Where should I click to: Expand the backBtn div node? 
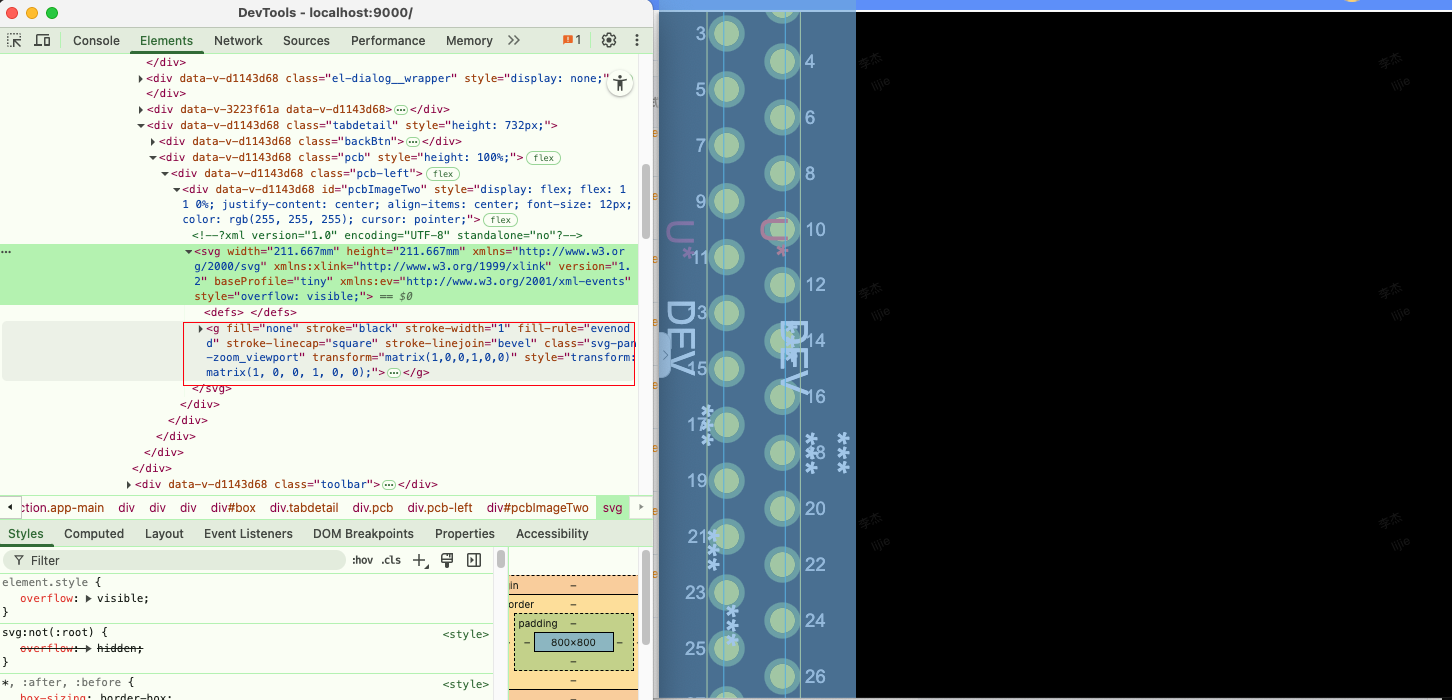(x=153, y=142)
